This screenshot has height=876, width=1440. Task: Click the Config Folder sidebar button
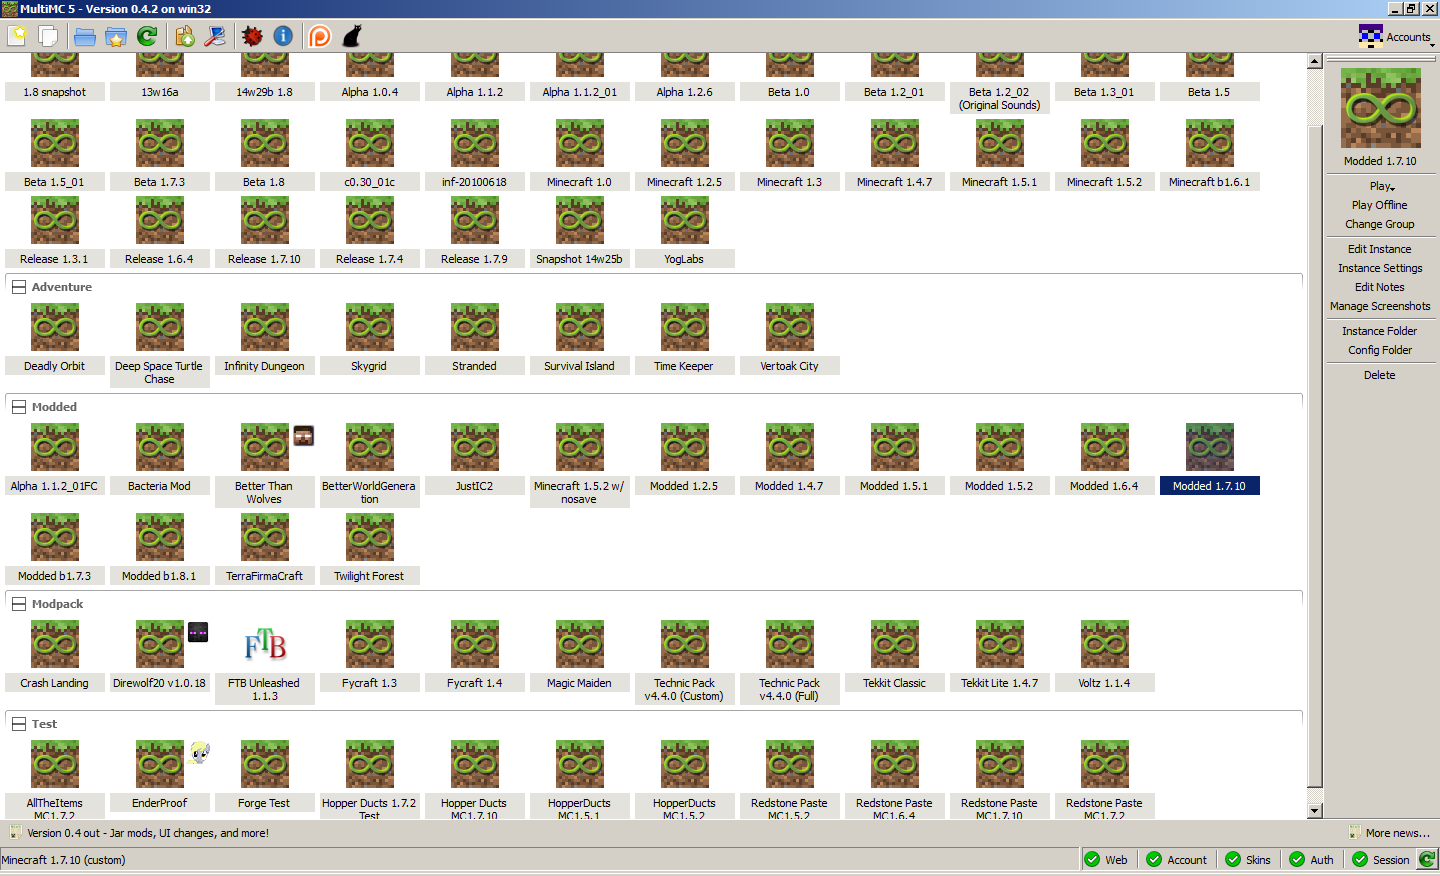pos(1380,350)
